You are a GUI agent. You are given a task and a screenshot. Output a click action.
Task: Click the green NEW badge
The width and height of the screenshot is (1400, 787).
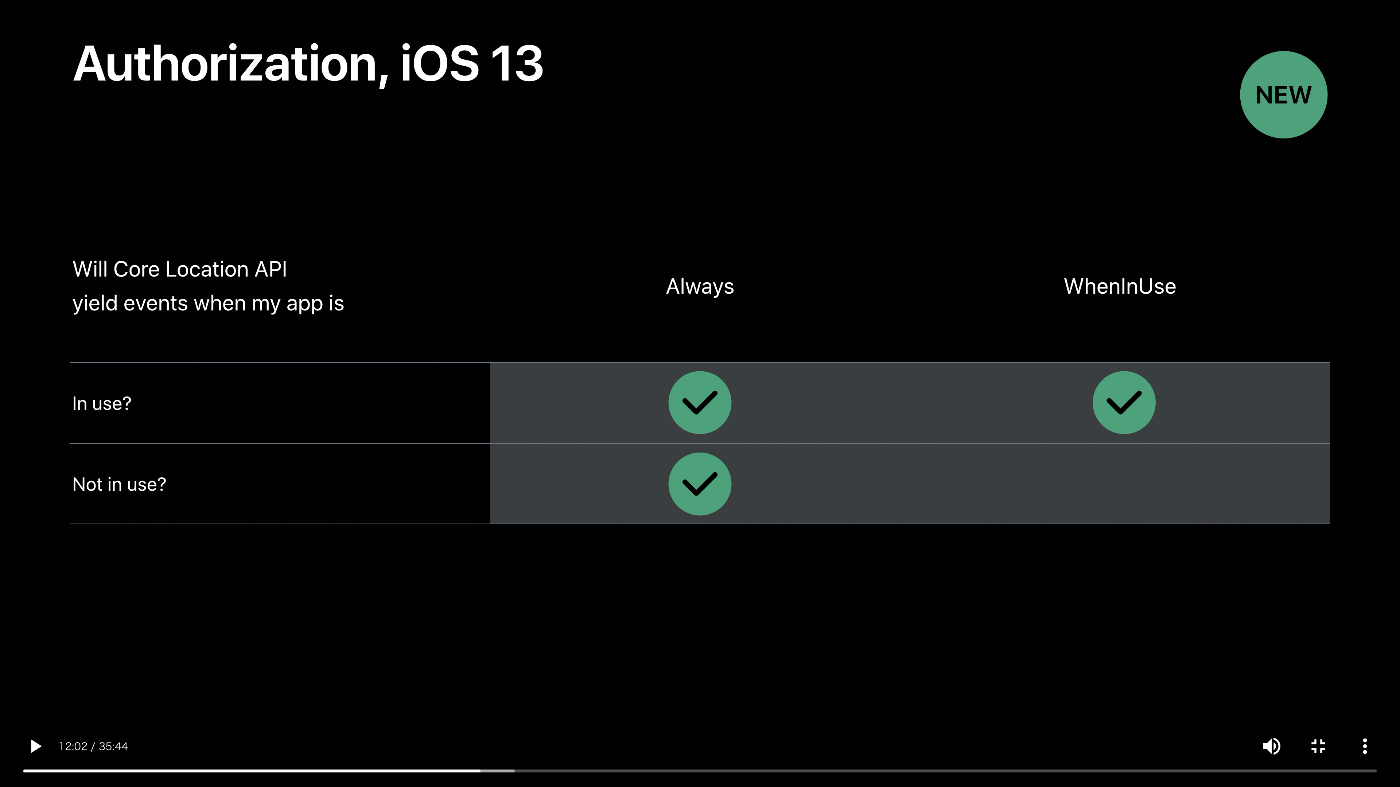coord(1284,95)
